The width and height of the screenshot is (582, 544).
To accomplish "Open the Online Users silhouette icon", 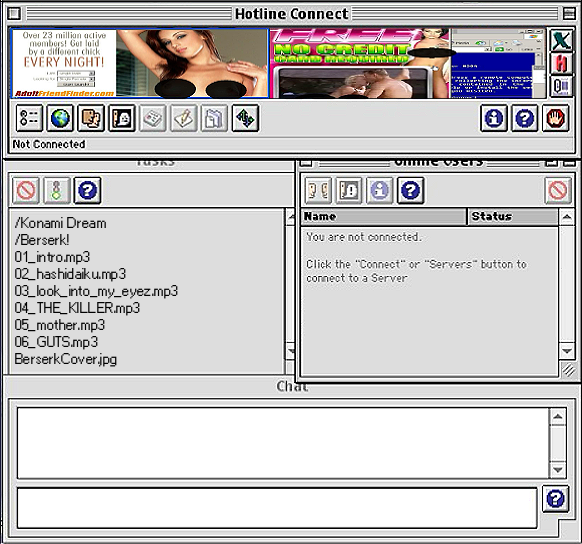I will [122, 118].
